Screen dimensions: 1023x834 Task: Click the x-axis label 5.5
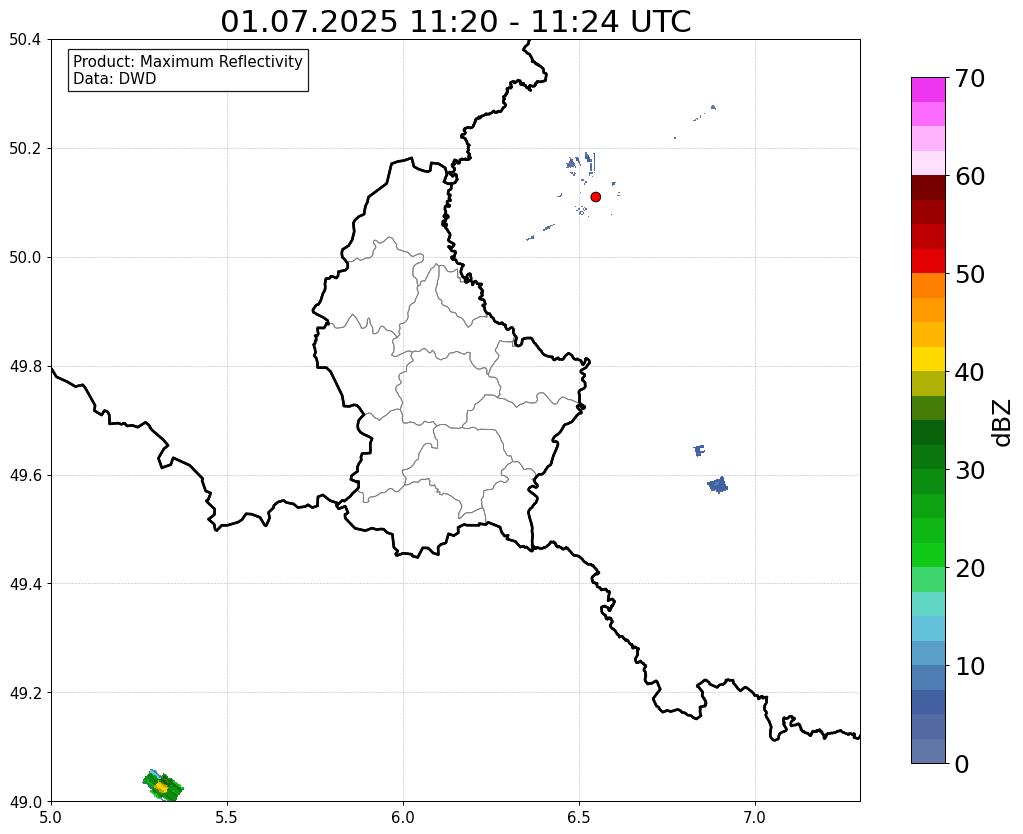227,817
